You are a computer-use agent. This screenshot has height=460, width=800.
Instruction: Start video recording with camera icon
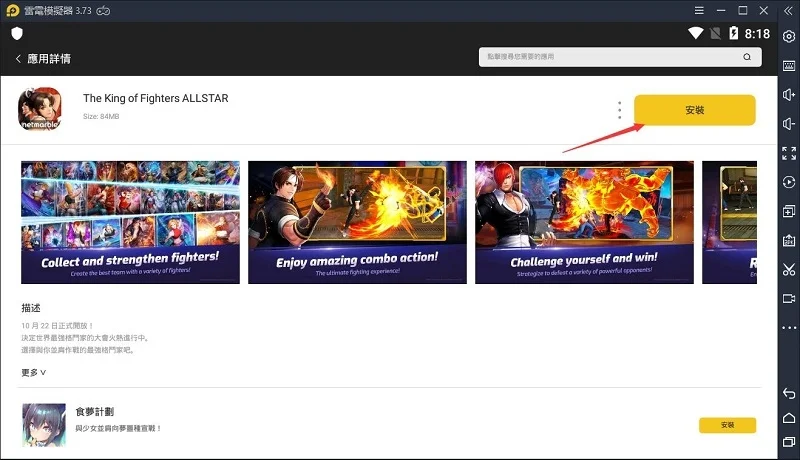[789, 298]
